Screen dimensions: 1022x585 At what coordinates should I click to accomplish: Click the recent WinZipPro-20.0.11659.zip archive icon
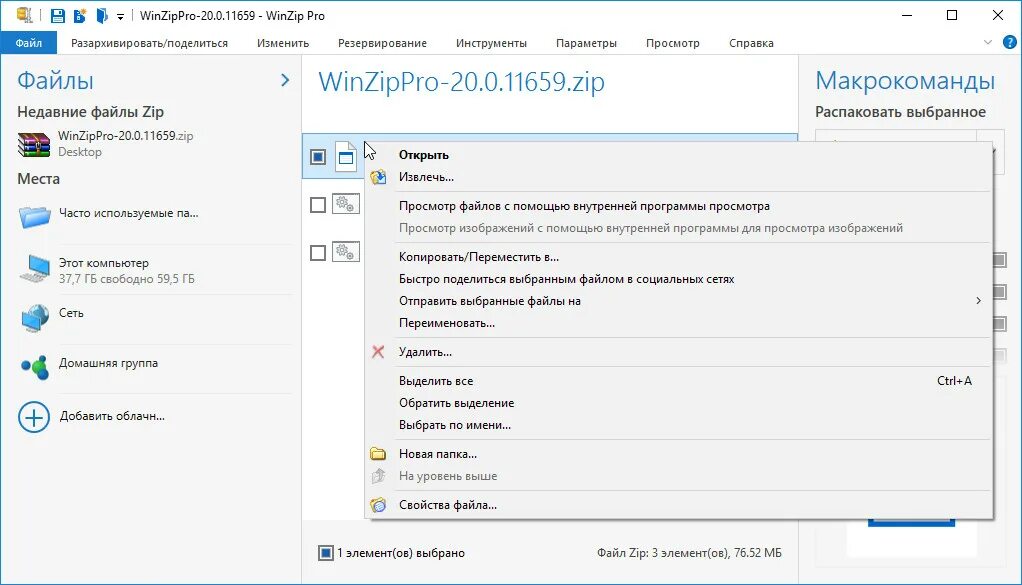[34, 144]
